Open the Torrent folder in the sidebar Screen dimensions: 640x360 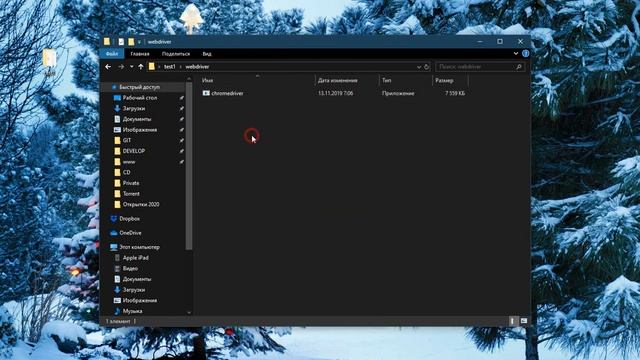coord(131,193)
